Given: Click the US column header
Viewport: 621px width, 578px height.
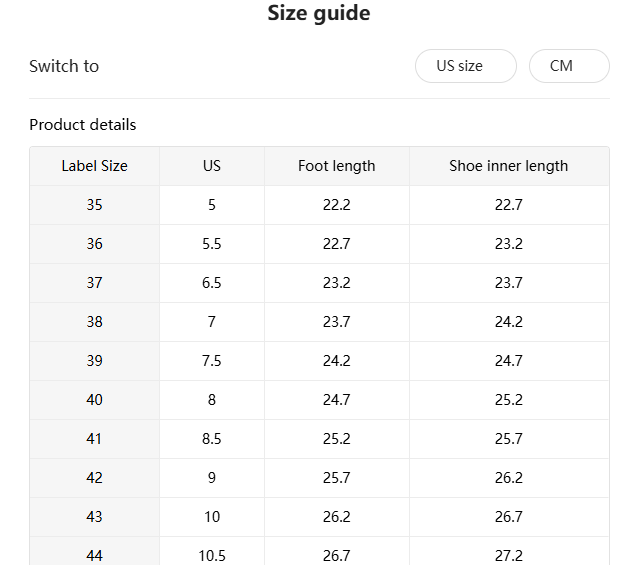Looking at the screenshot, I should pyautogui.click(x=211, y=166).
